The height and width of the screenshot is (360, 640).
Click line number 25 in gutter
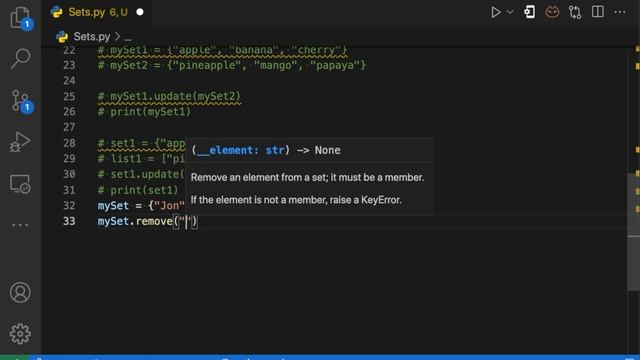(69, 96)
